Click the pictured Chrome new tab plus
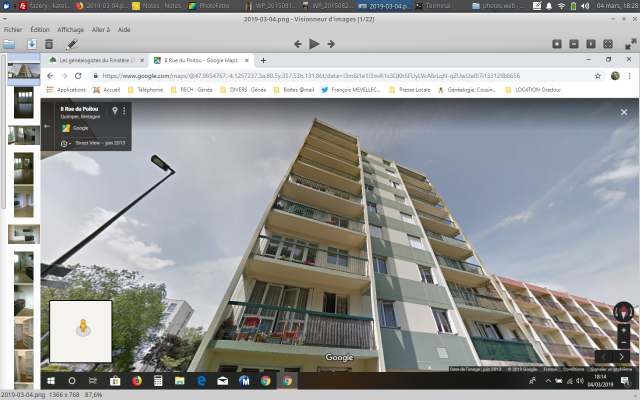The image size is (640, 400). pyautogui.click(x=263, y=60)
